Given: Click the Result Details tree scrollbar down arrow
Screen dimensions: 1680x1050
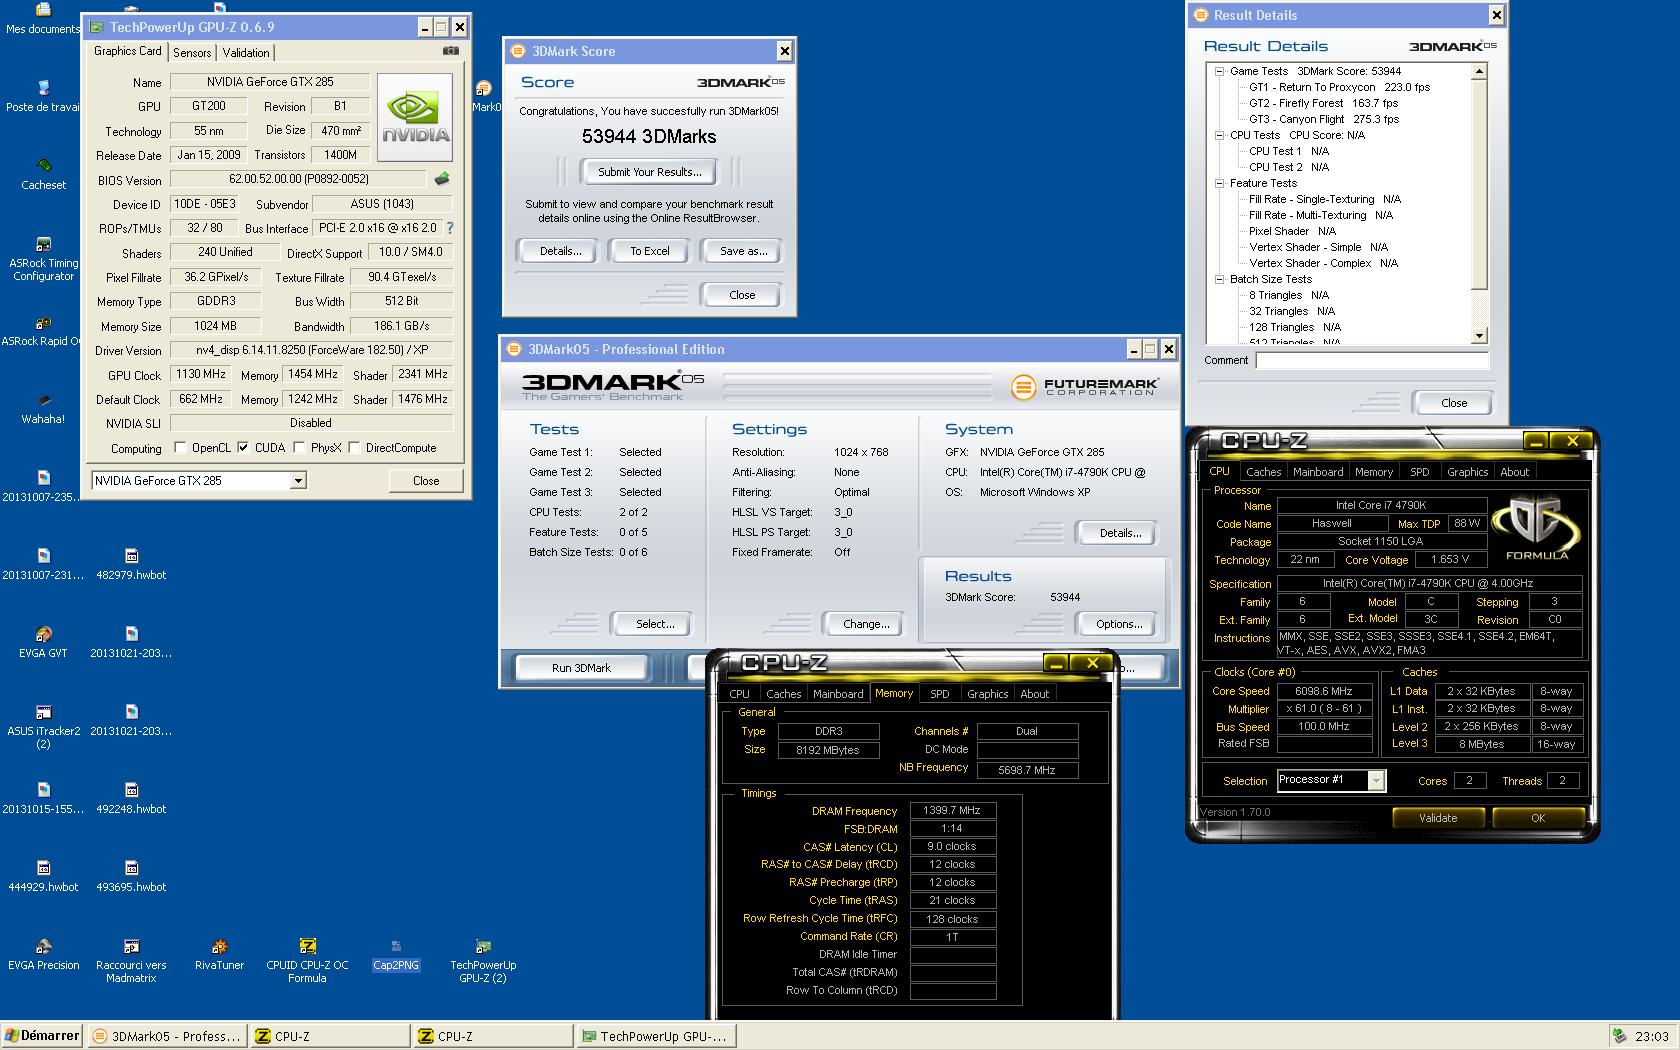Looking at the screenshot, I should 1479,336.
